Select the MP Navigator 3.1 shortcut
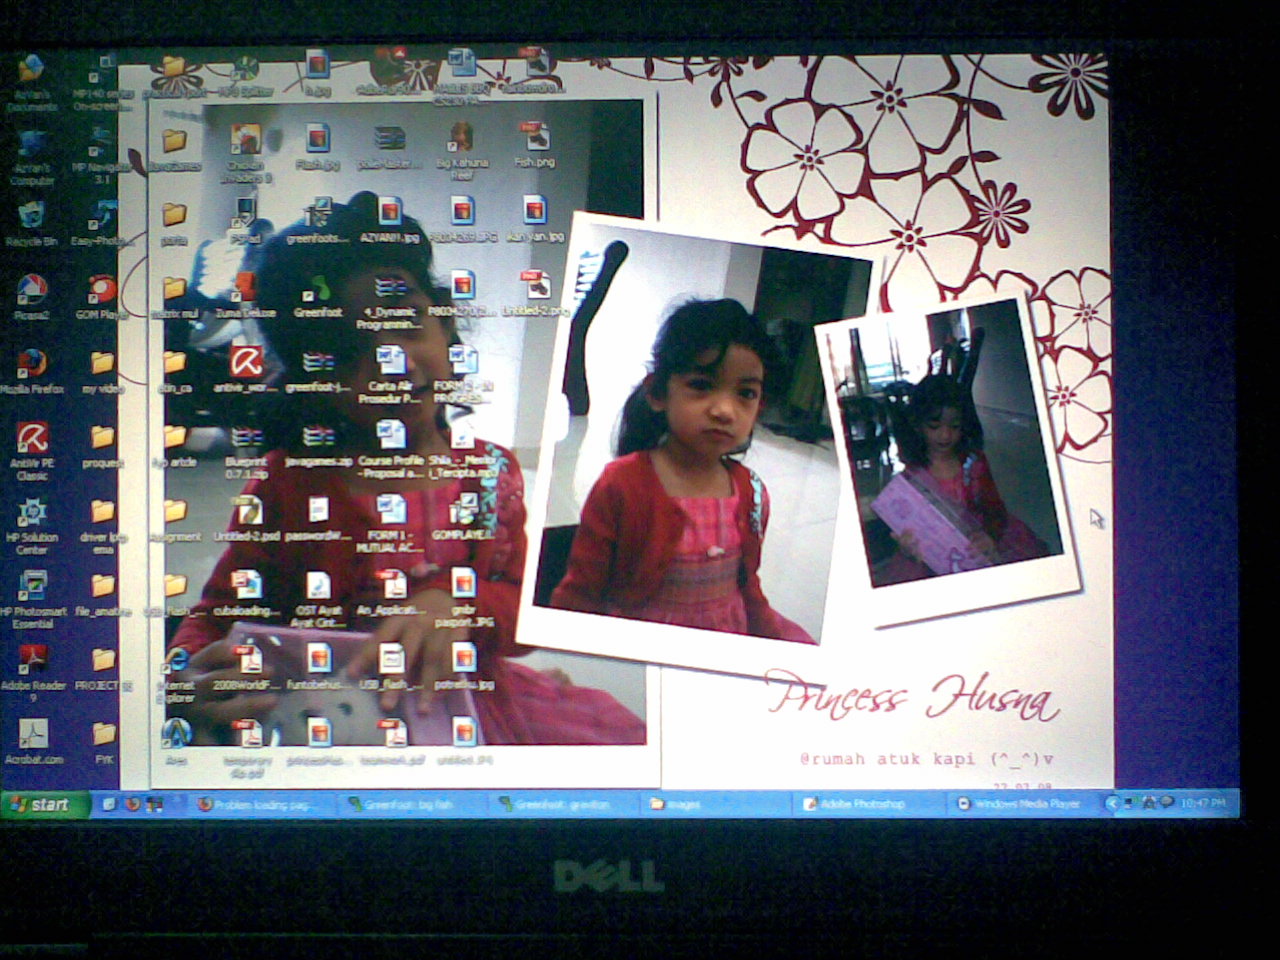The height and width of the screenshot is (960, 1280). click(x=102, y=158)
